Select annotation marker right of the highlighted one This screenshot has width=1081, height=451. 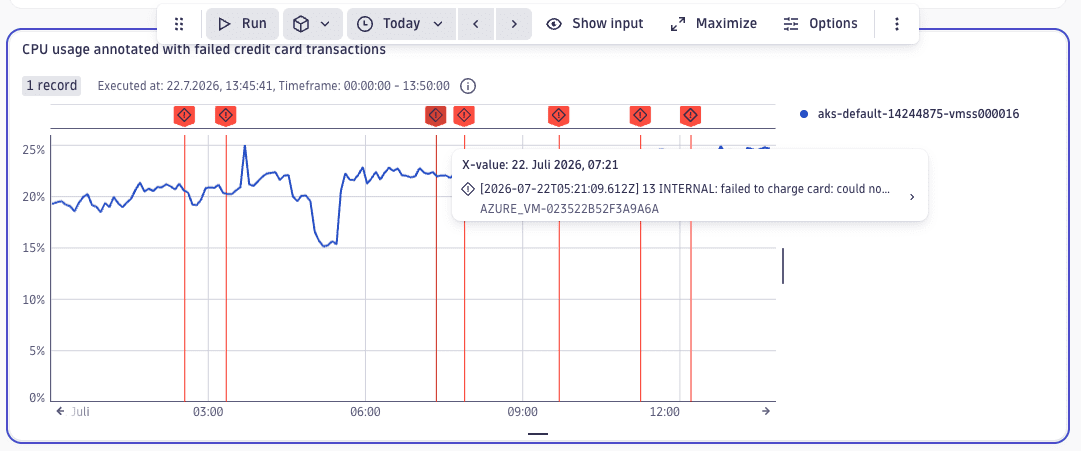coord(464,116)
